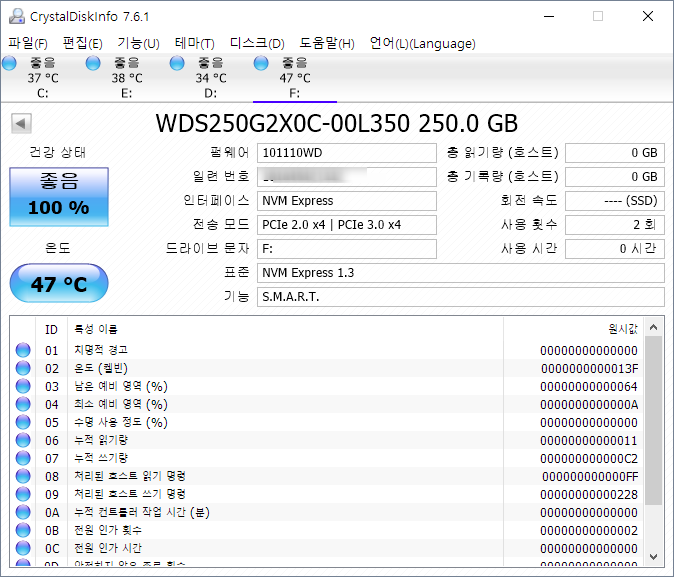Click status orb for attribute 05
674x577 pixels.
(23, 422)
